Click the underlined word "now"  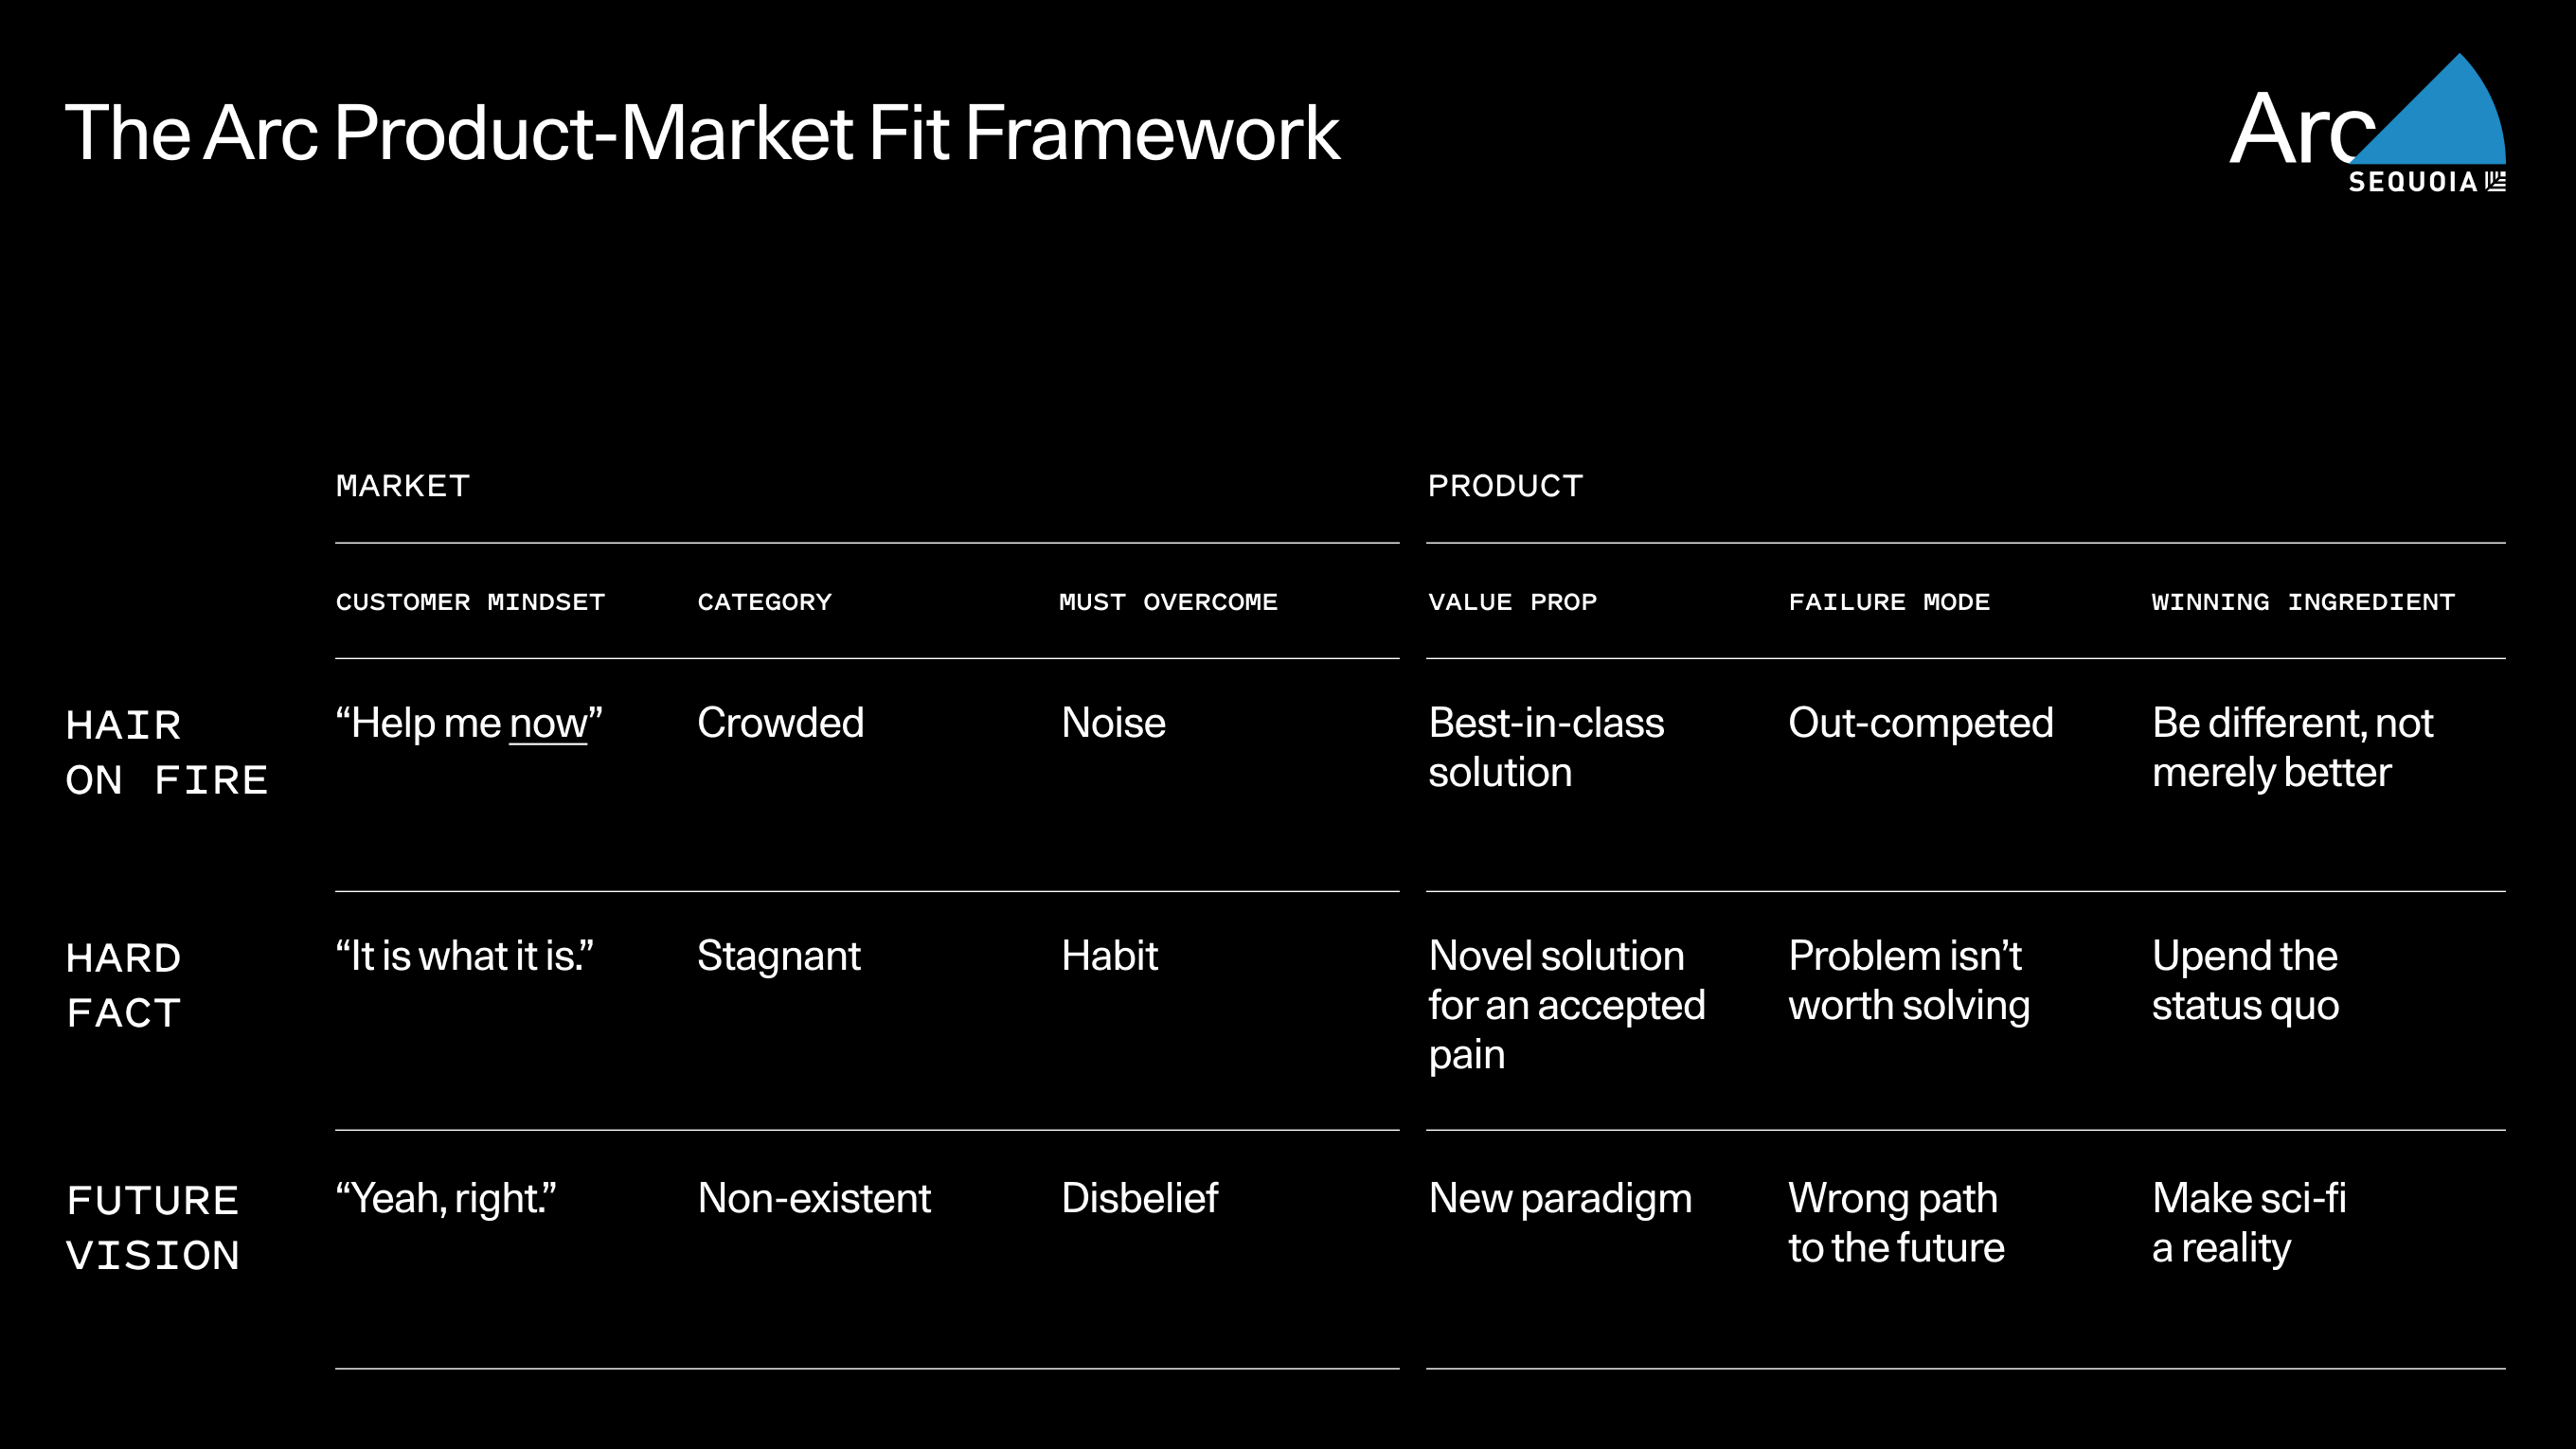click(548, 724)
